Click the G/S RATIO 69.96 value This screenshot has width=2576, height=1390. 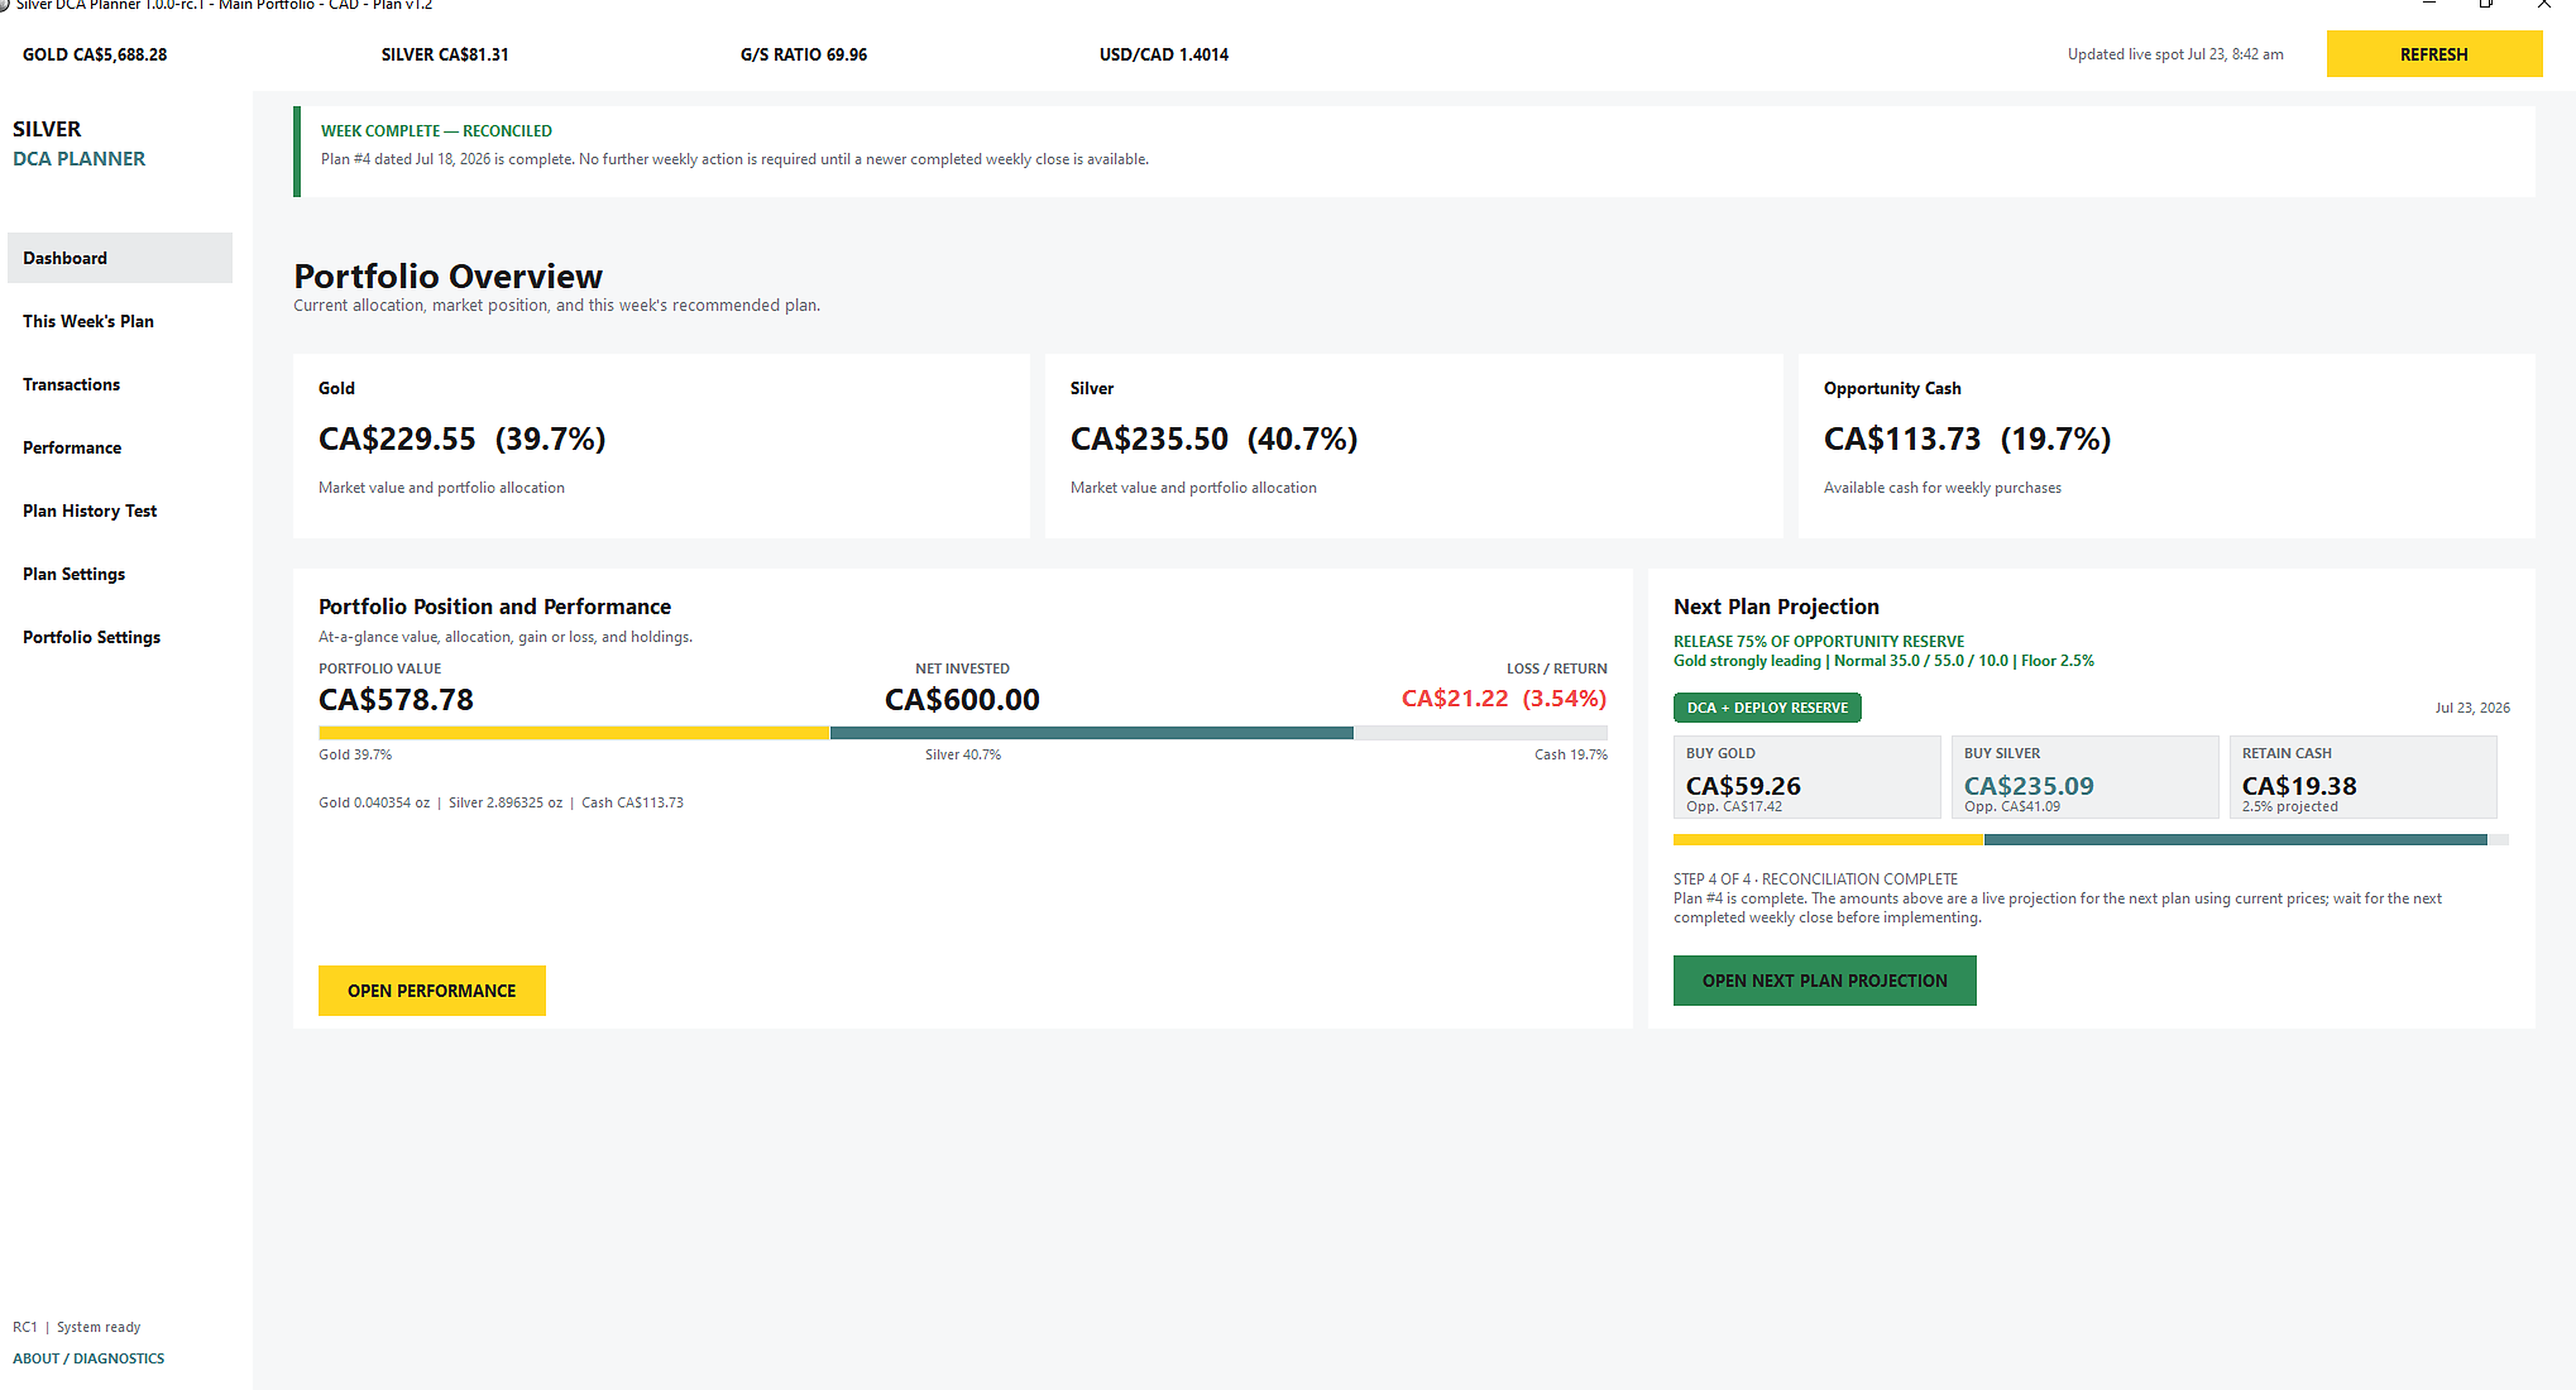pos(804,54)
